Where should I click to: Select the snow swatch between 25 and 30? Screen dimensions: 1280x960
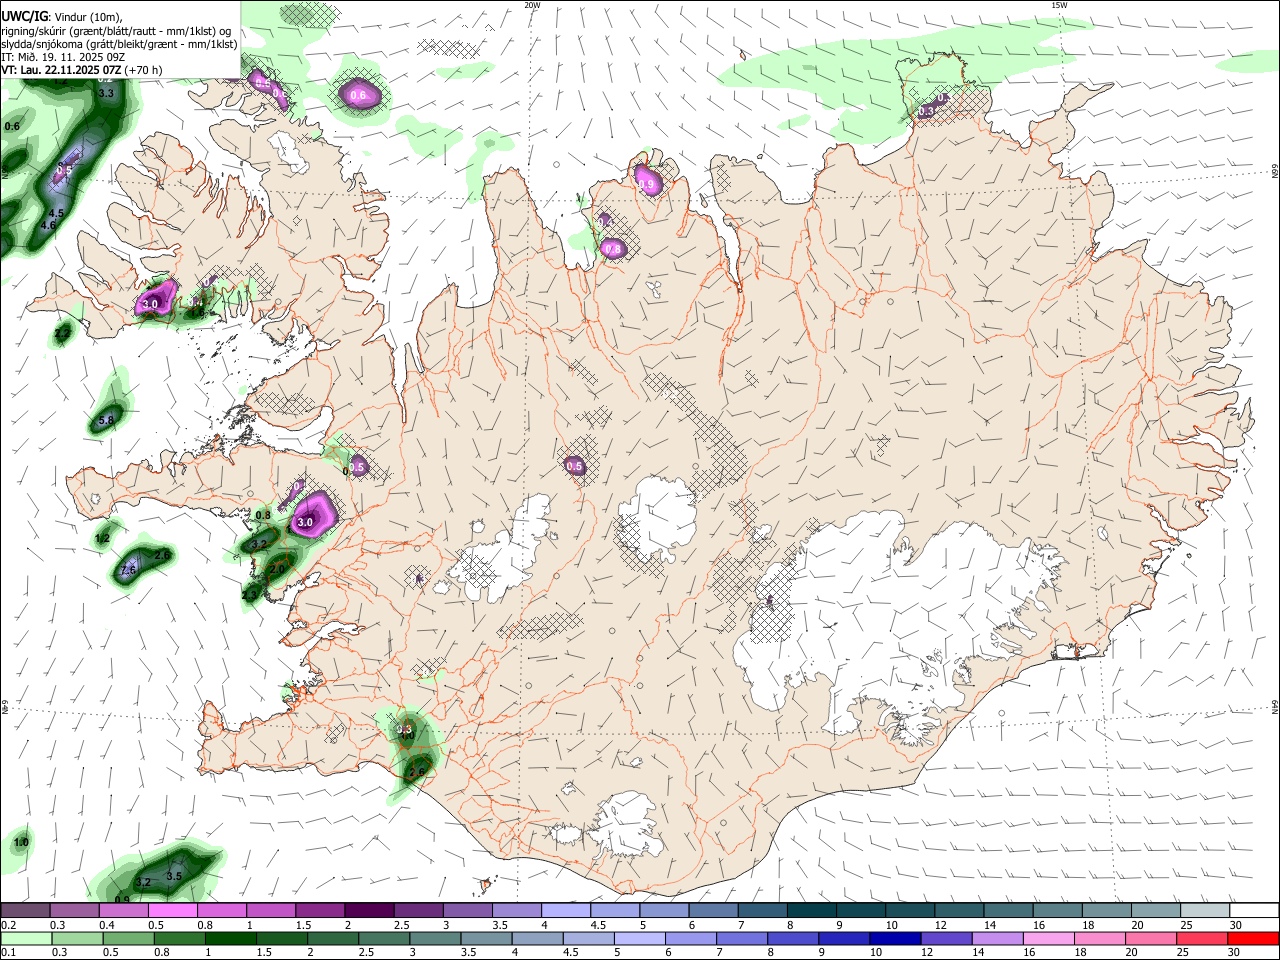(x=1204, y=910)
